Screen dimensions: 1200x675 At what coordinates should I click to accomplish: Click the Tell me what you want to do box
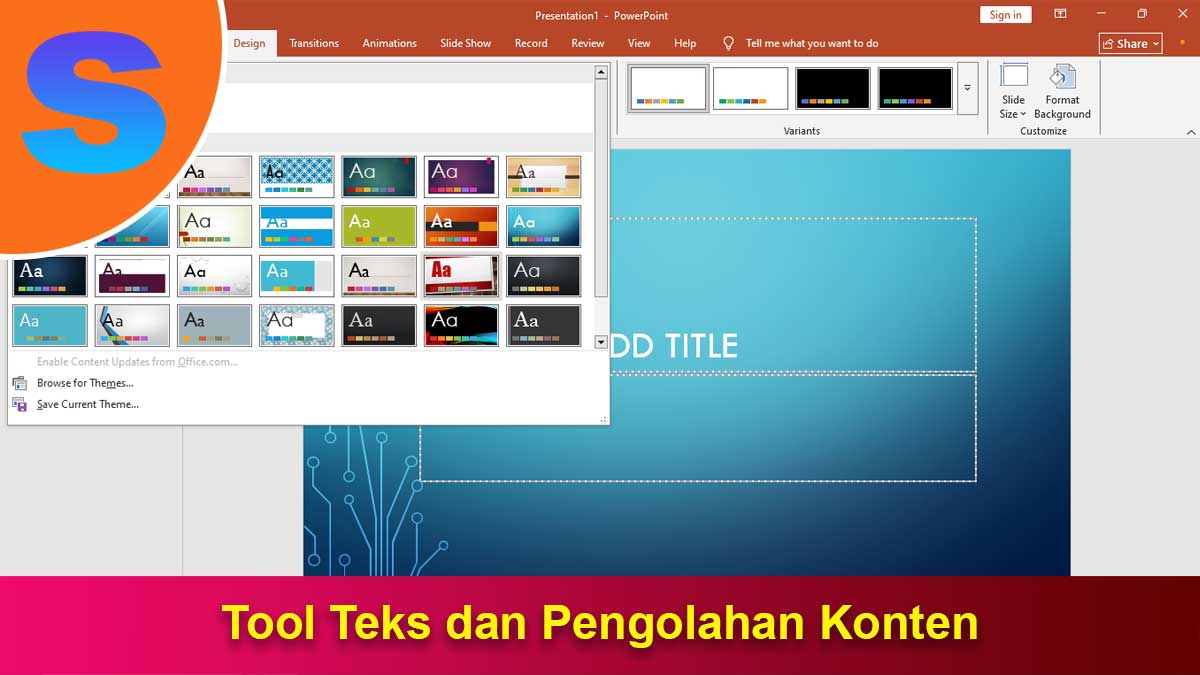[x=801, y=43]
